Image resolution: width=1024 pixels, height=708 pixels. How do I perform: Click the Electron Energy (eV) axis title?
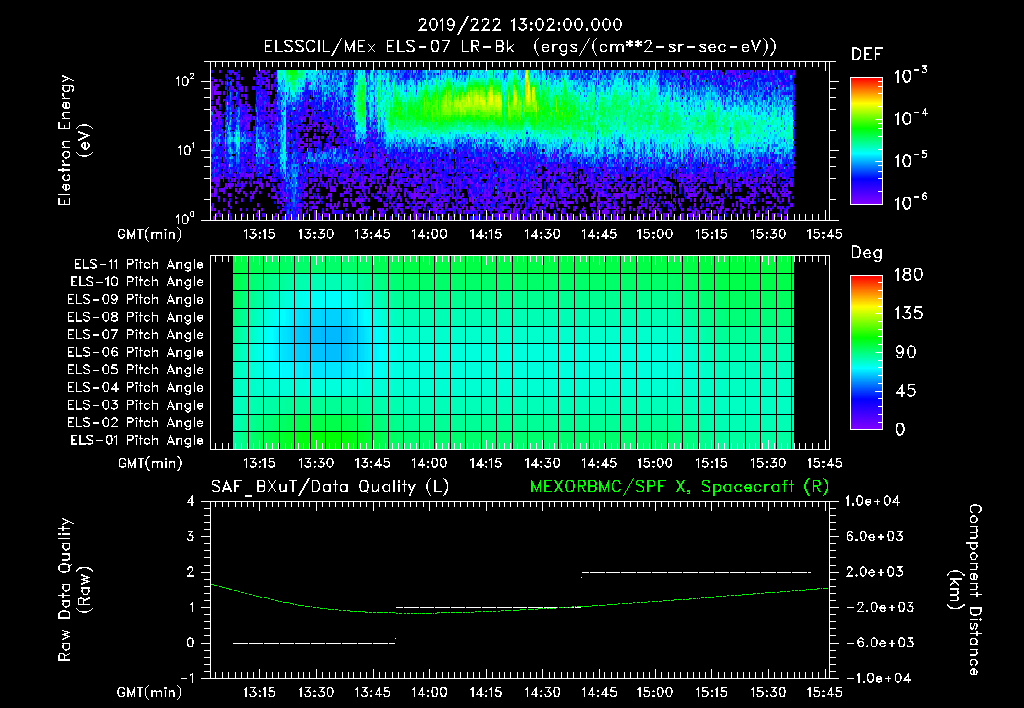[x=74, y=140]
